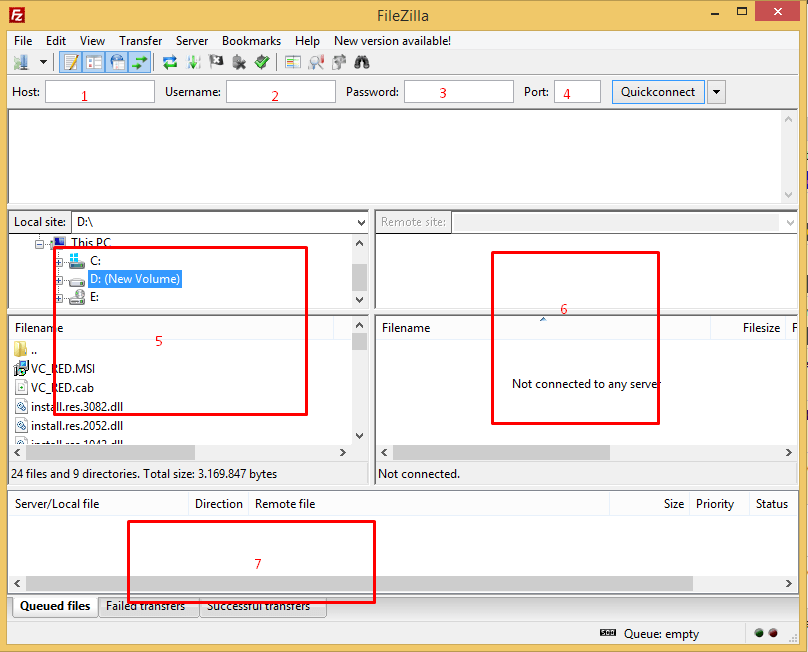The height and width of the screenshot is (652, 808).
Task: Toggle synchronized browsing mode
Action: point(338,62)
